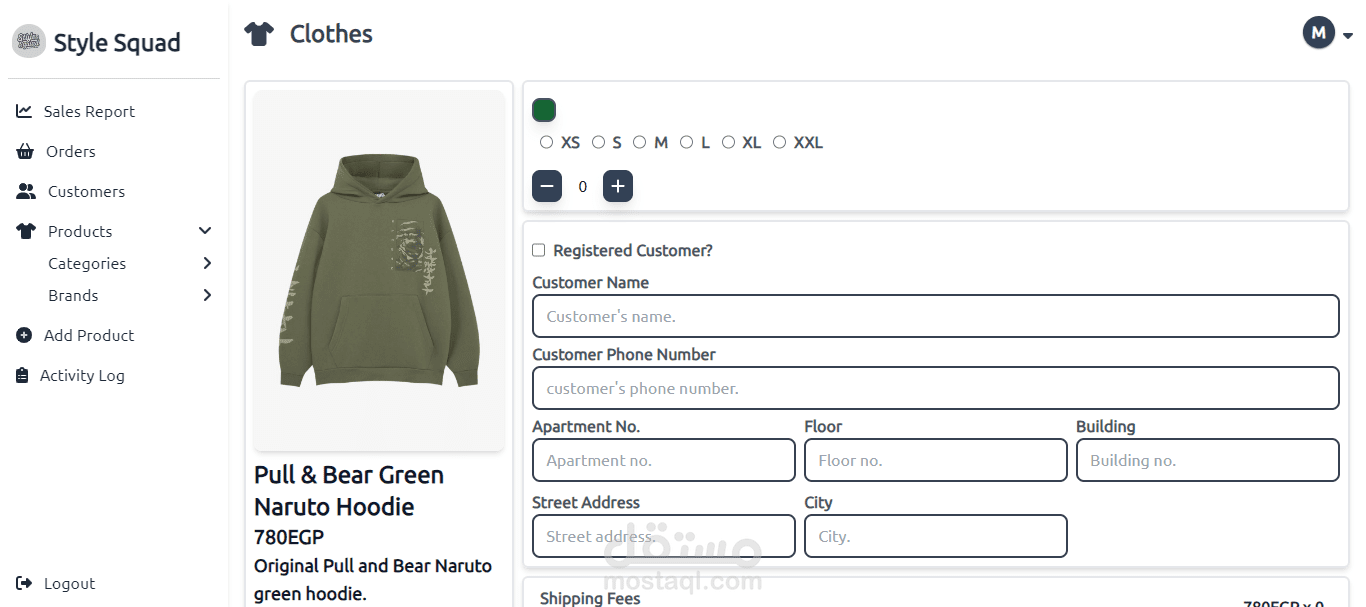
Task: Click the Original Pull and Bear description text
Action: (x=373, y=580)
